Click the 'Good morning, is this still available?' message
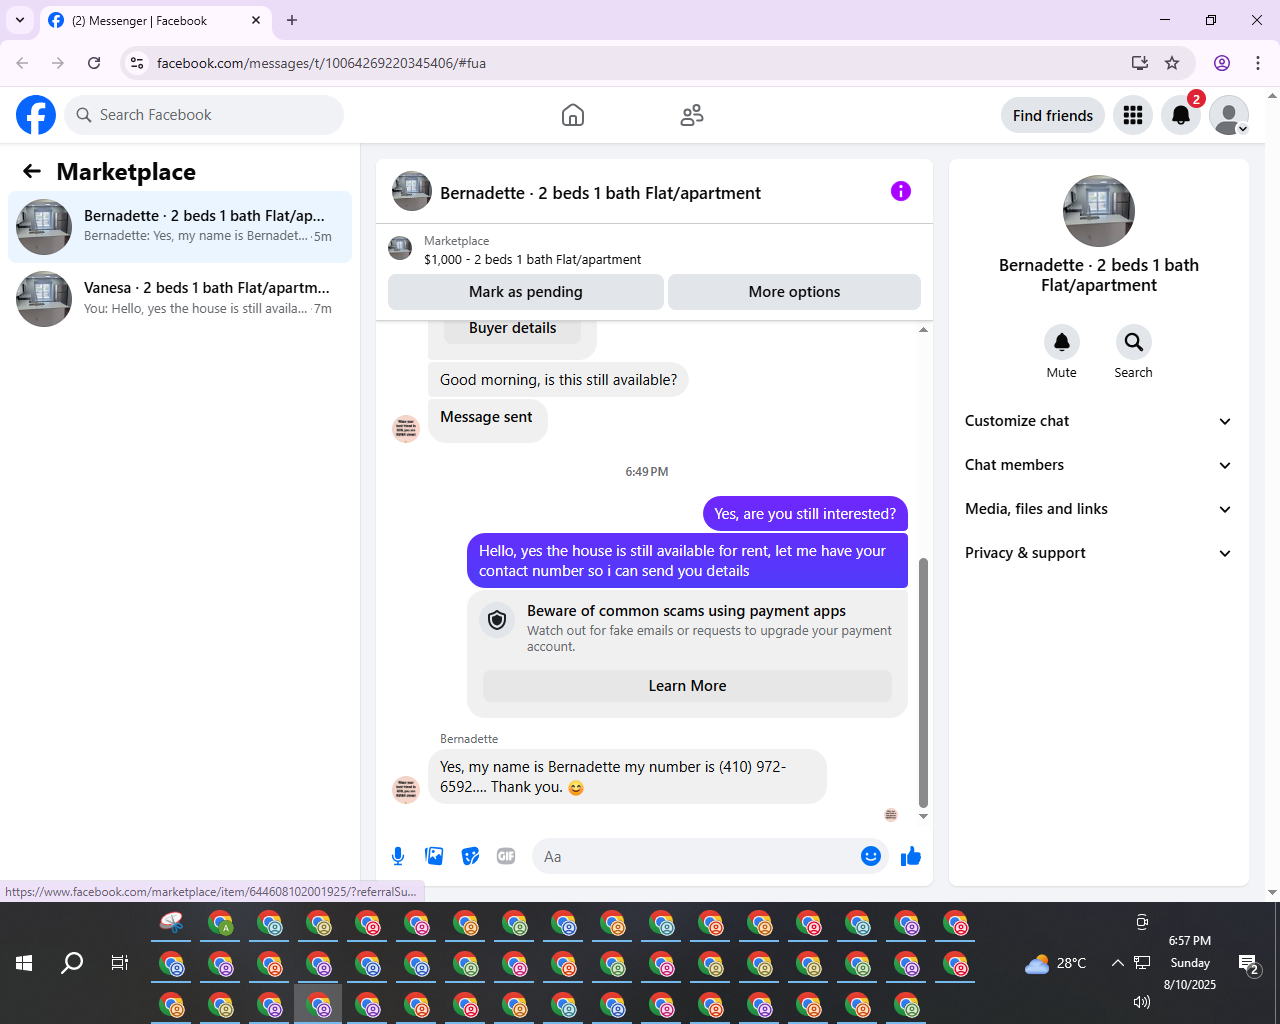 (558, 380)
